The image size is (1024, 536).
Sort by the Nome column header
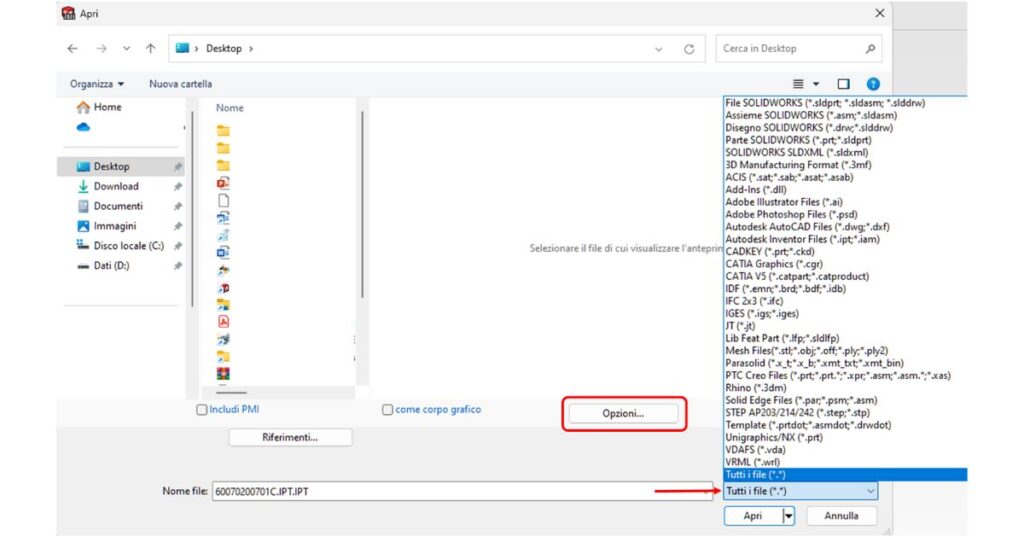230,108
